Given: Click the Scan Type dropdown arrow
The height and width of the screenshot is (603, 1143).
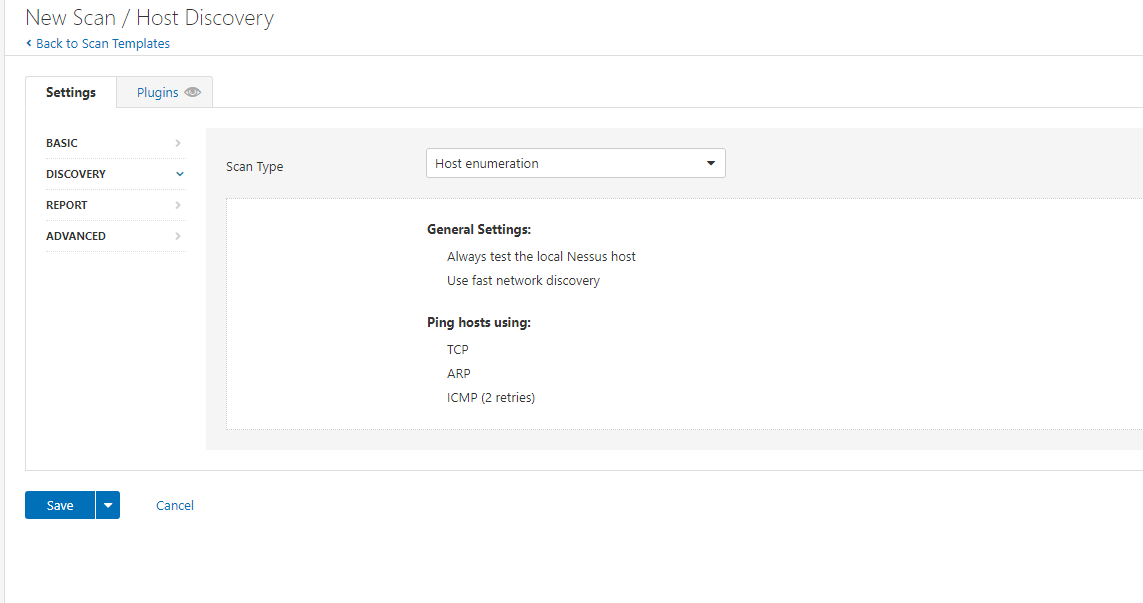Looking at the screenshot, I should click(x=711, y=163).
